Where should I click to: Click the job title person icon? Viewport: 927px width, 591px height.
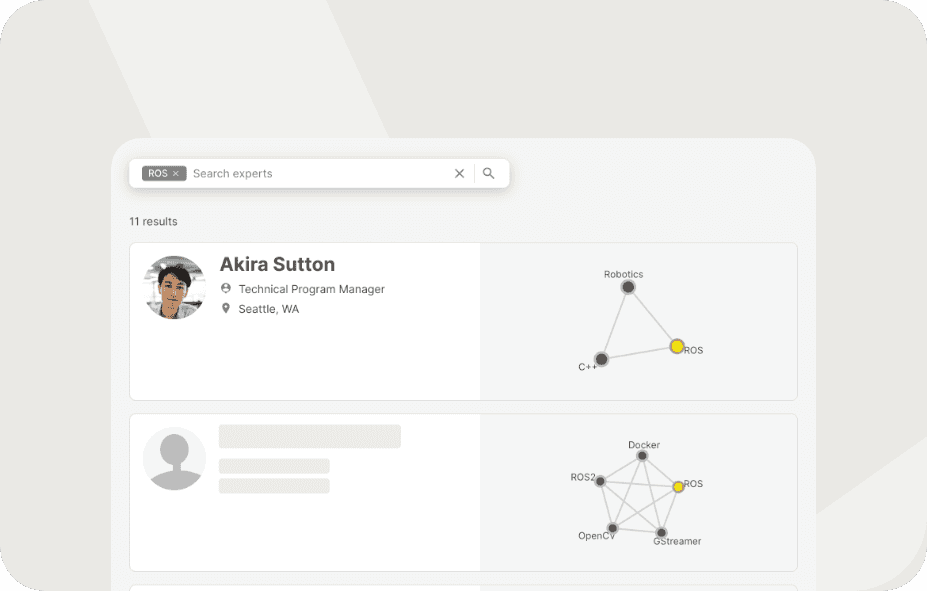(226, 289)
